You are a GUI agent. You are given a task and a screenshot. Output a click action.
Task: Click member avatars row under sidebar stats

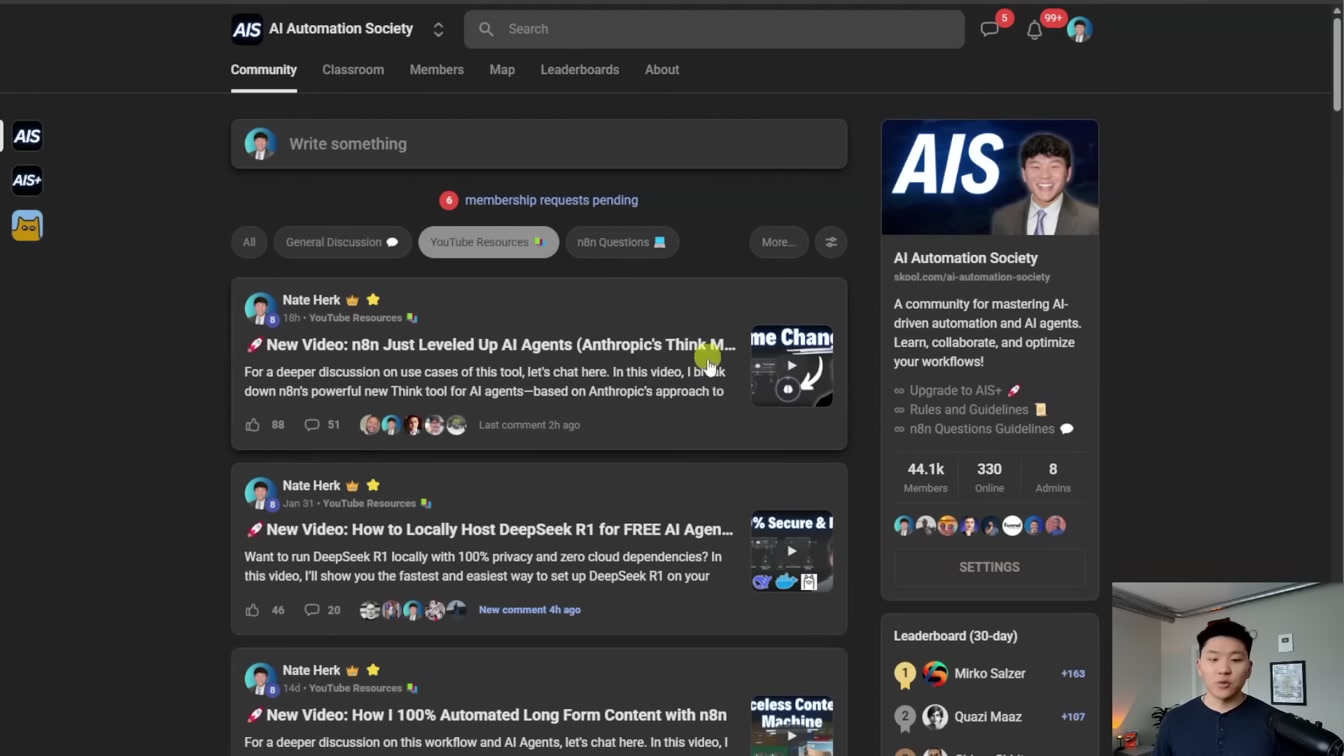click(980, 525)
